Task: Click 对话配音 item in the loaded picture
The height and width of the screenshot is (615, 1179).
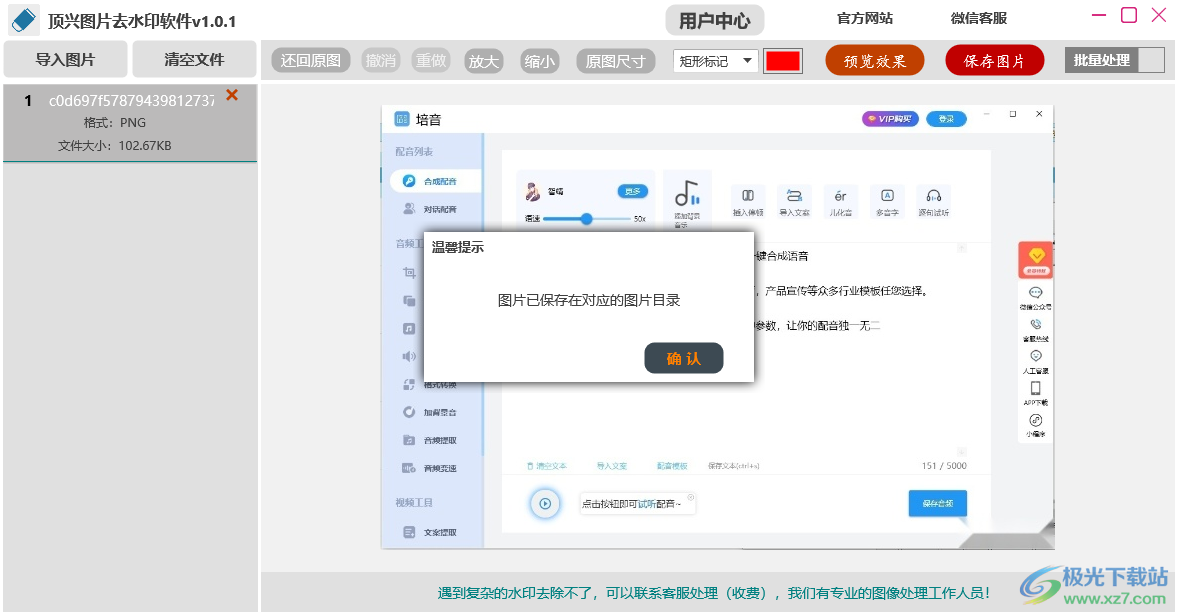Action: tap(431, 209)
